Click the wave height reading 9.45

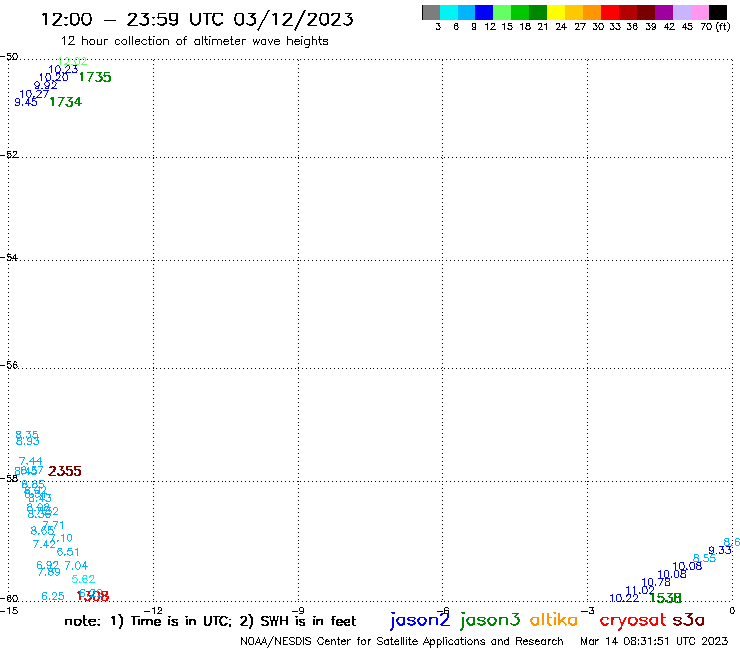[x=26, y=102]
